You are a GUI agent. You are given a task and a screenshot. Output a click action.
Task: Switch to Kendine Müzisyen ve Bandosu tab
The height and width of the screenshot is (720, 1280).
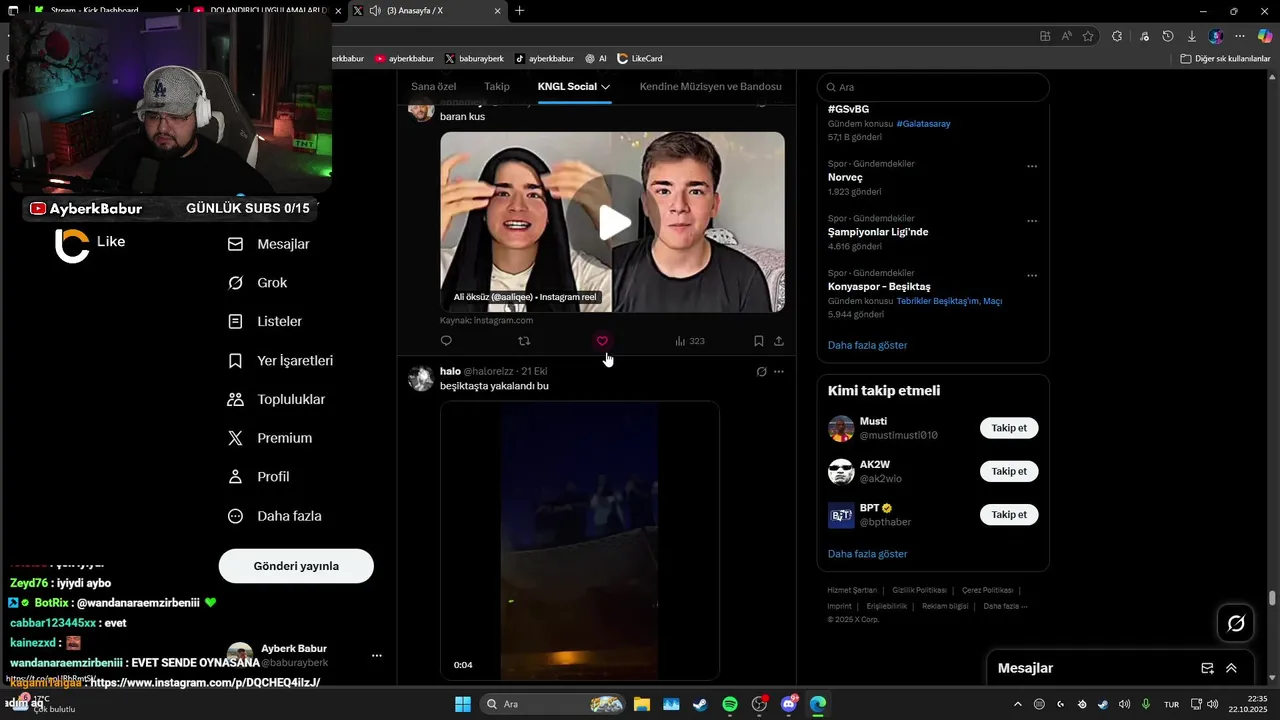710,87
